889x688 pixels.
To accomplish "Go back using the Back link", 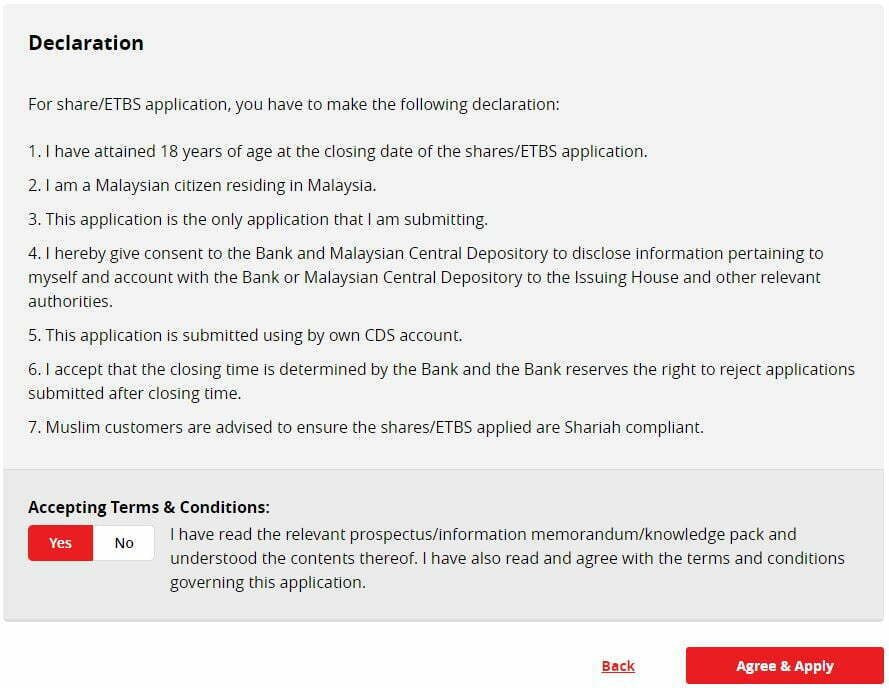I will (x=618, y=665).
